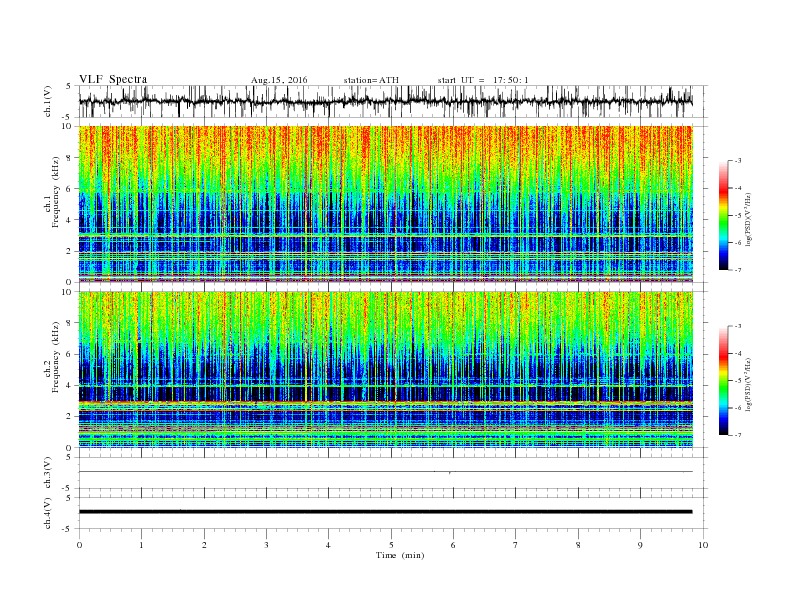Click the "-5" tick on ch.3(V) axis

(x=68, y=488)
